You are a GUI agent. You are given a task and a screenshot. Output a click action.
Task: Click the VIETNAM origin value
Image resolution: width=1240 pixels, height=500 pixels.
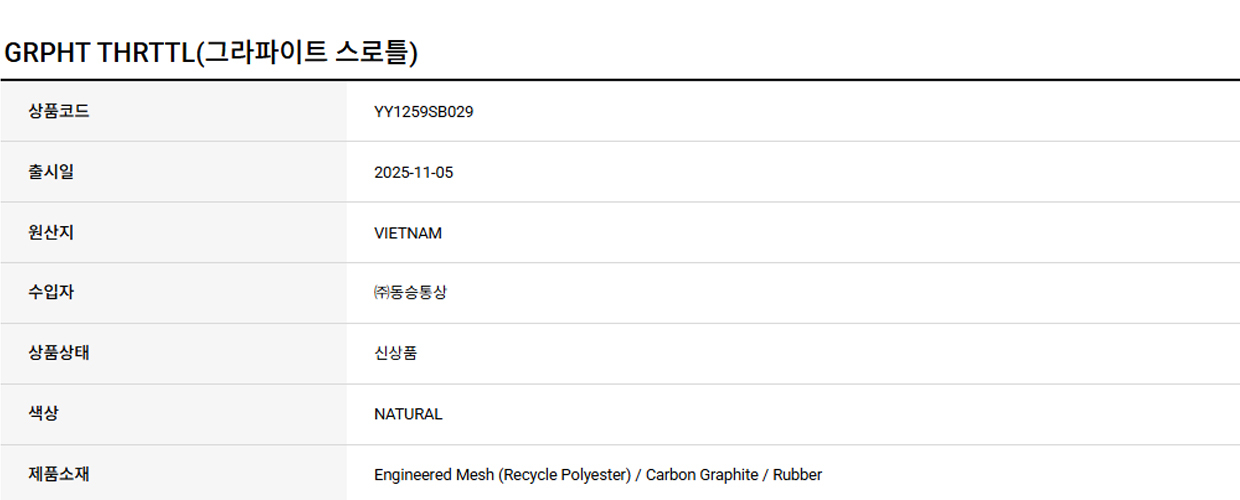tap(407, 233)
